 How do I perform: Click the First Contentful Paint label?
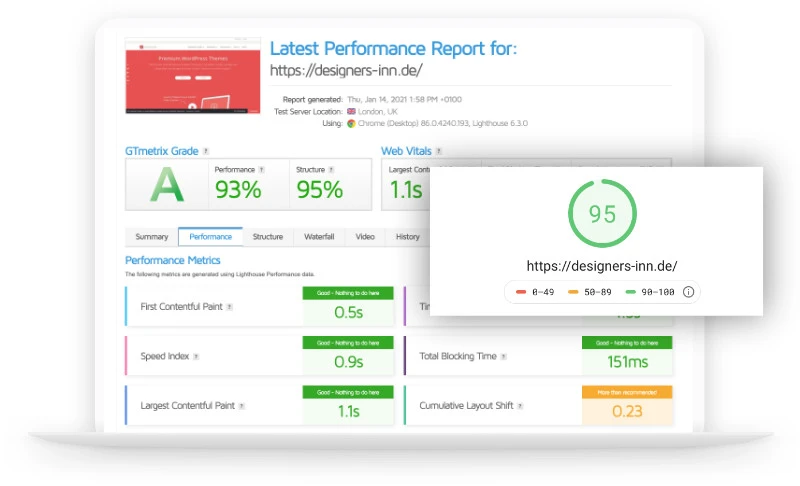(181, 306)
